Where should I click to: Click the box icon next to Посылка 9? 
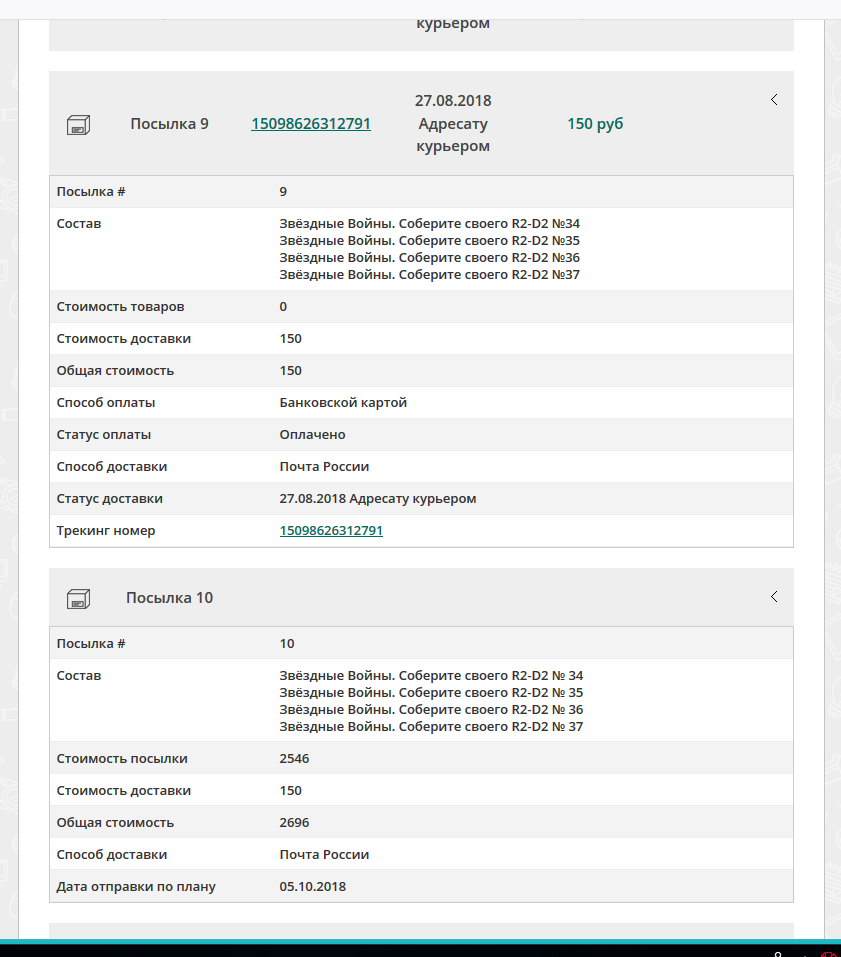tap(78, 124)
